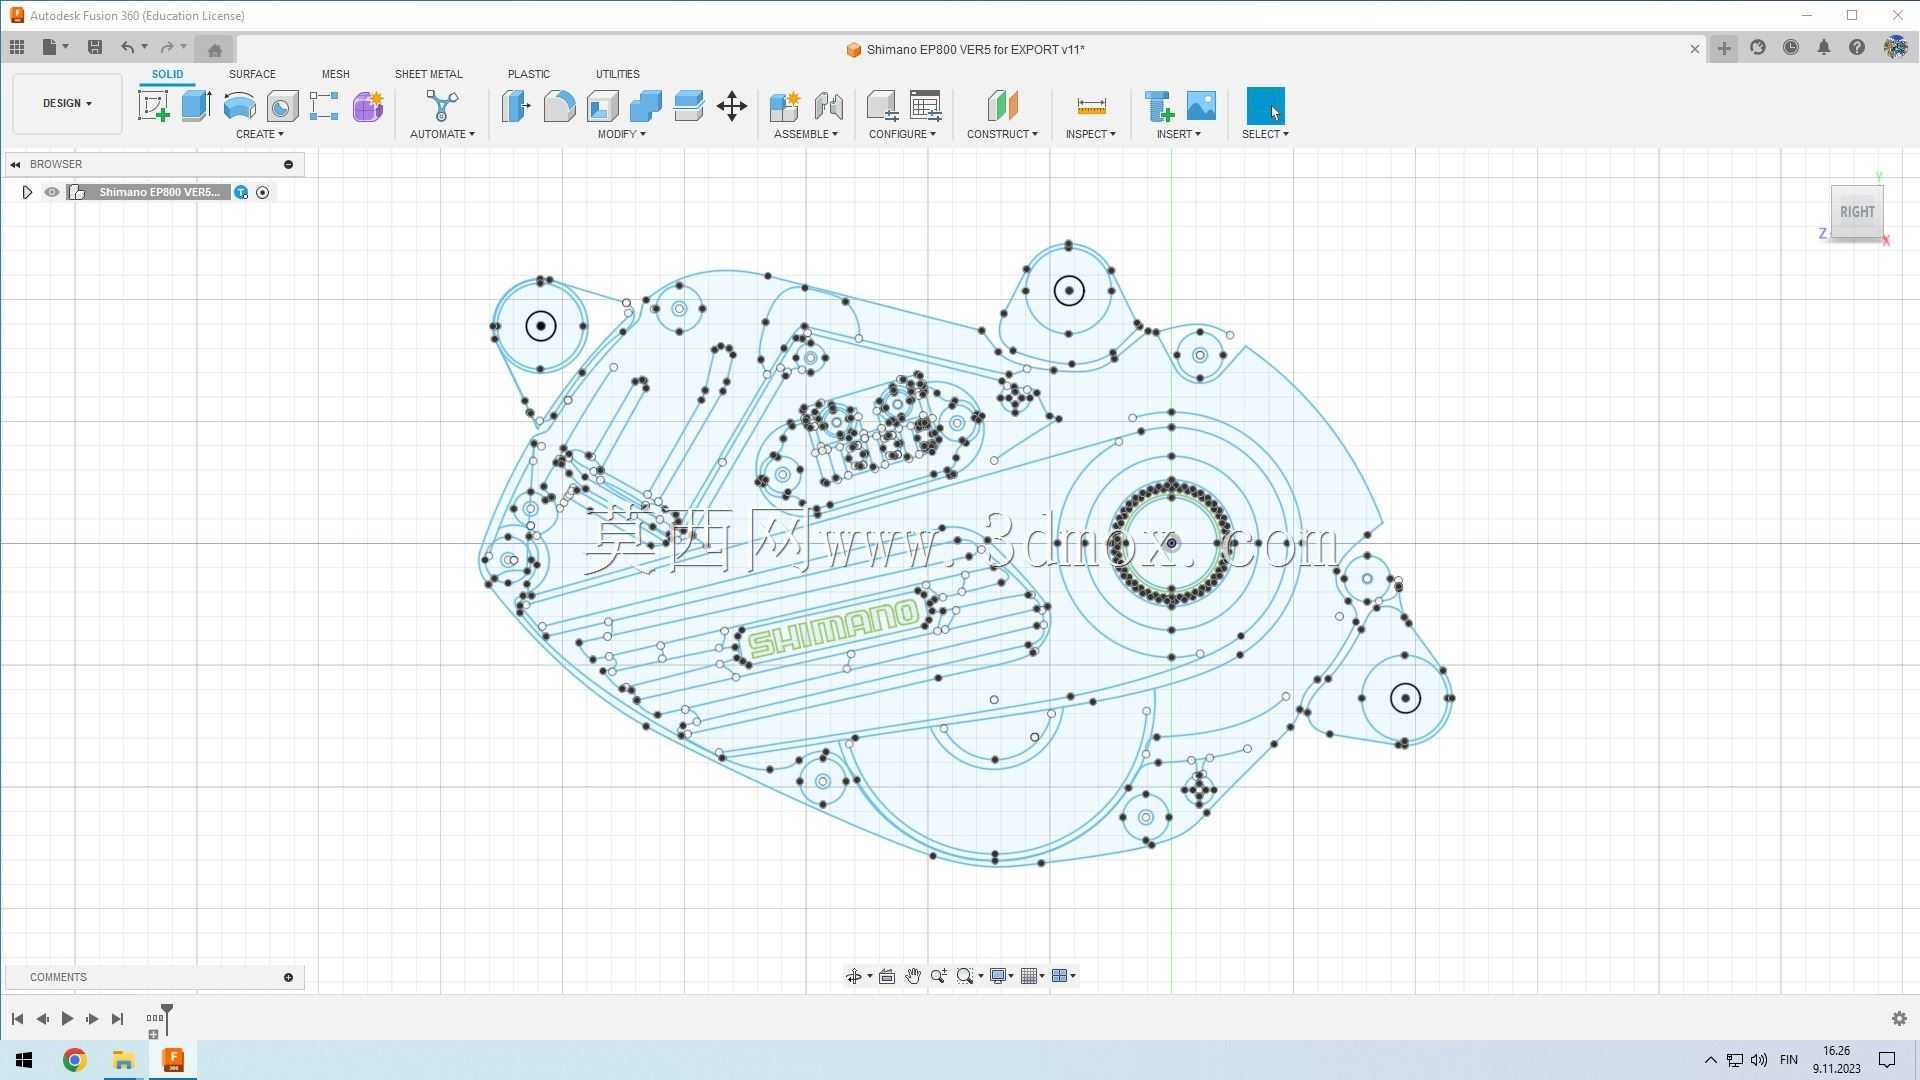This screenshot has height=1080, width=1920.
Task: Select the SOLID tab
Action: point(167,74)
